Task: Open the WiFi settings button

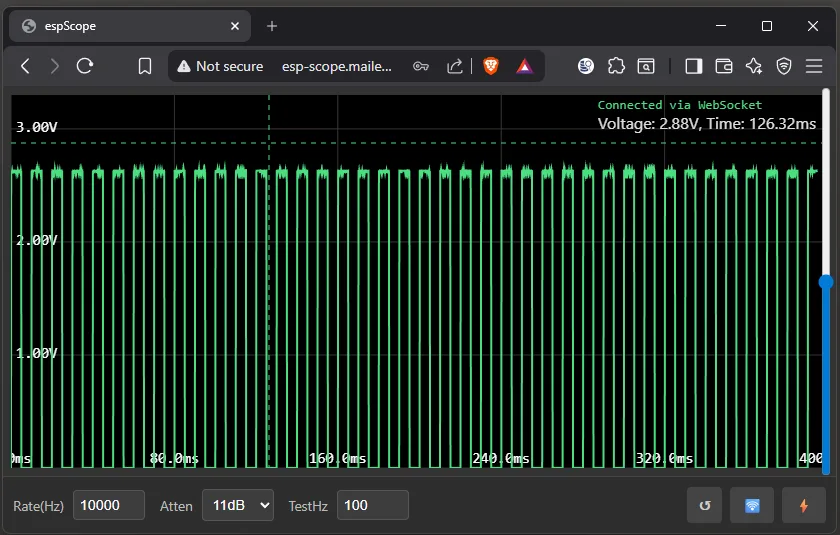Action: point(752,506)
